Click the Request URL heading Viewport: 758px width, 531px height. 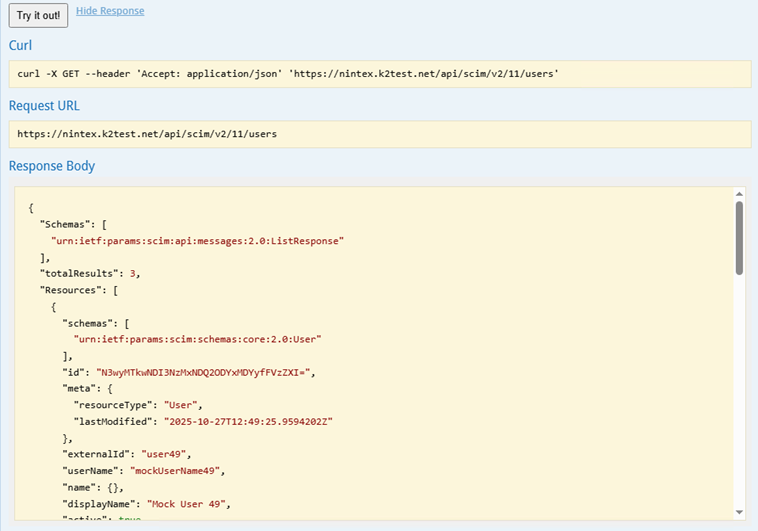tap(44, 105)
